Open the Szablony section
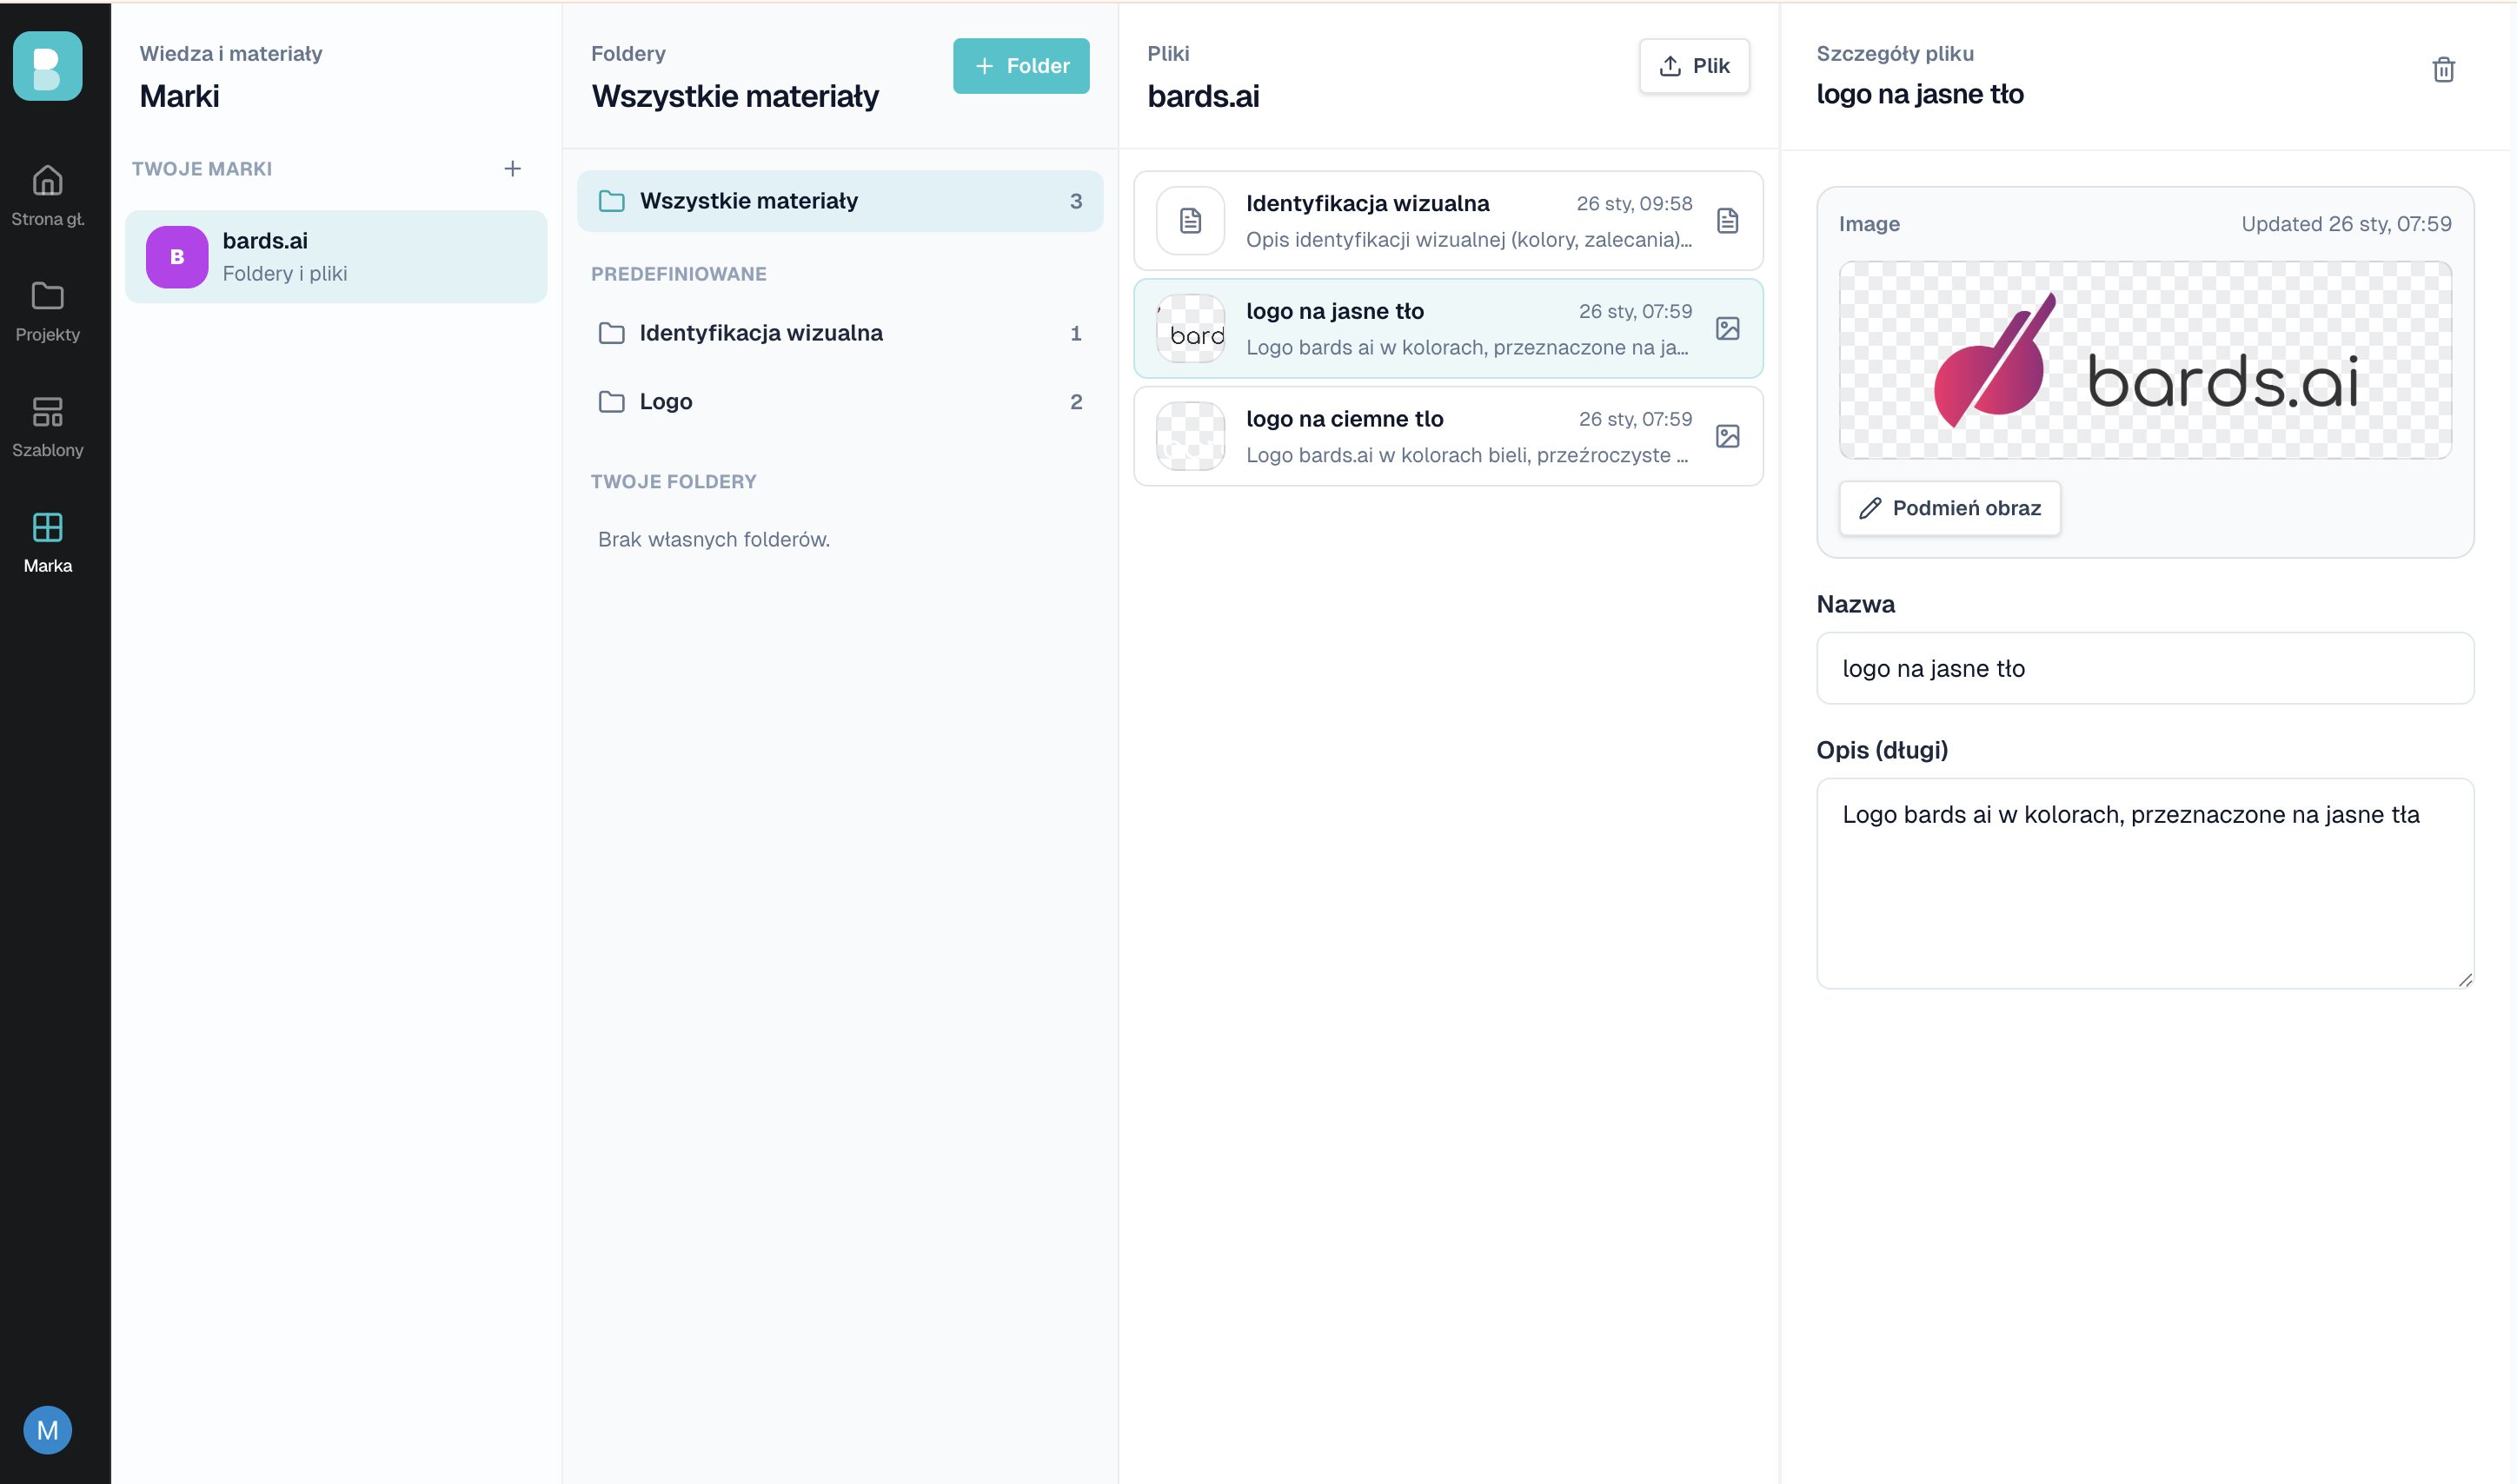This screenshot has height=1484, width=2517. (x=47, y=424)
